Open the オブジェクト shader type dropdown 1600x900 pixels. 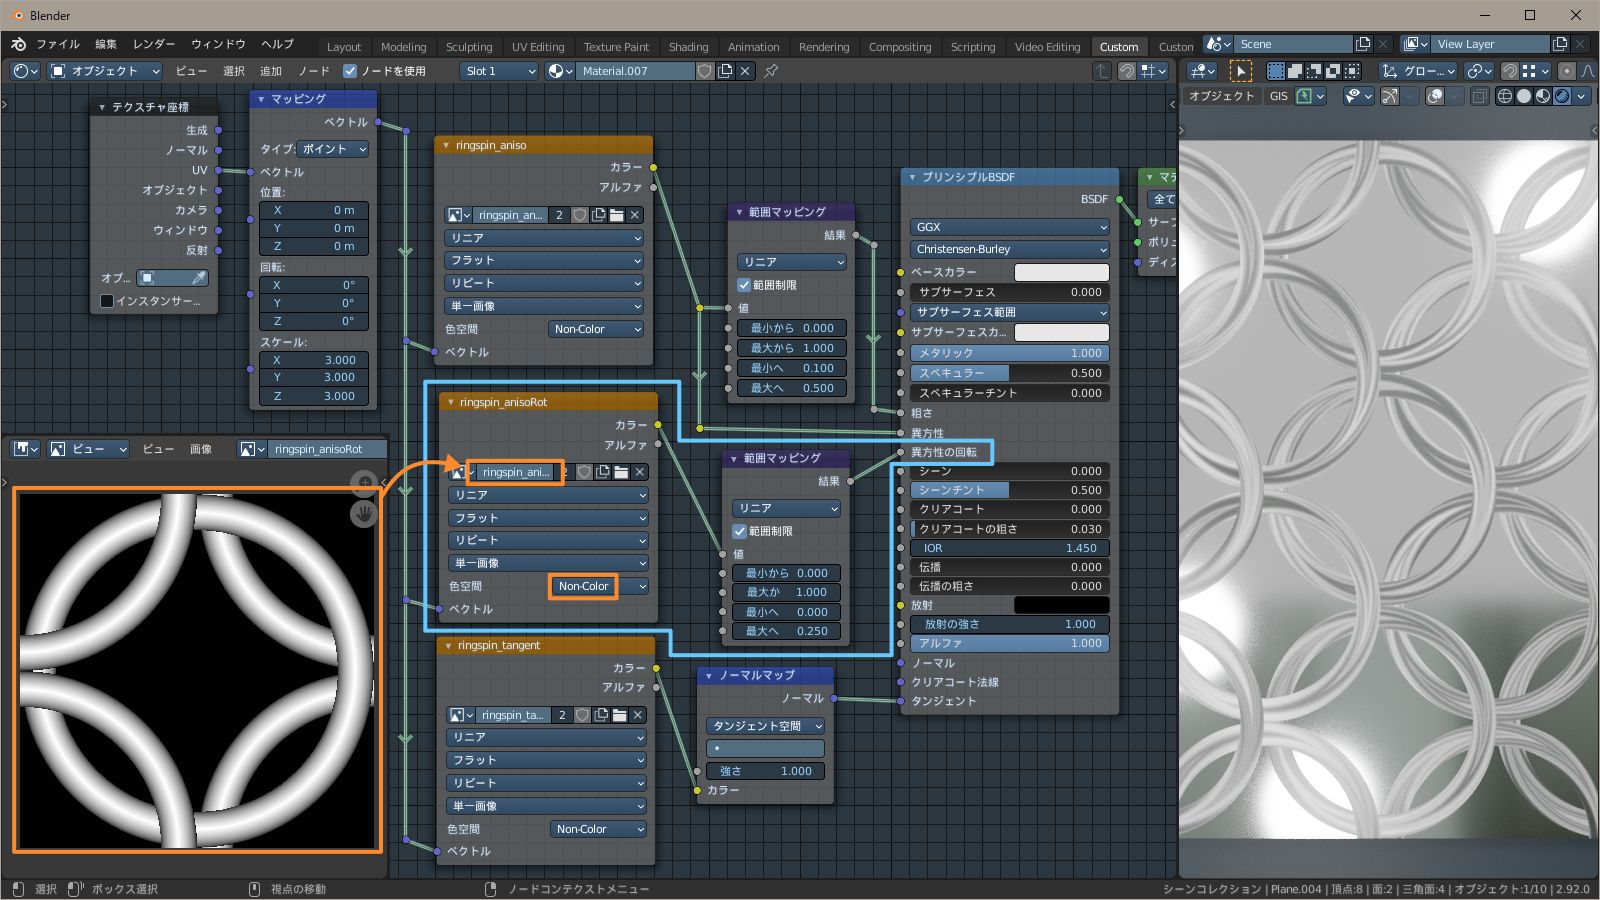[x=105, y=71]
